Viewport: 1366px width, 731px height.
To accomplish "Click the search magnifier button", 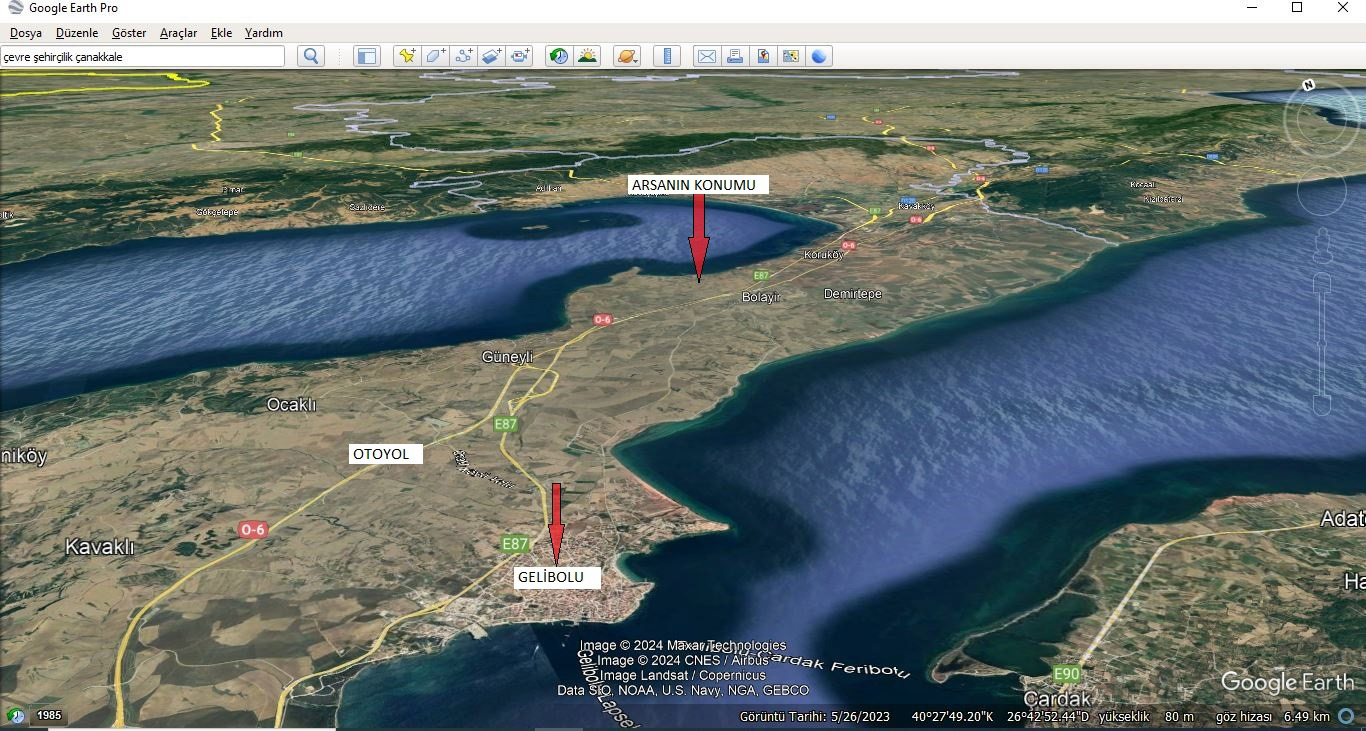I will 311,57.
